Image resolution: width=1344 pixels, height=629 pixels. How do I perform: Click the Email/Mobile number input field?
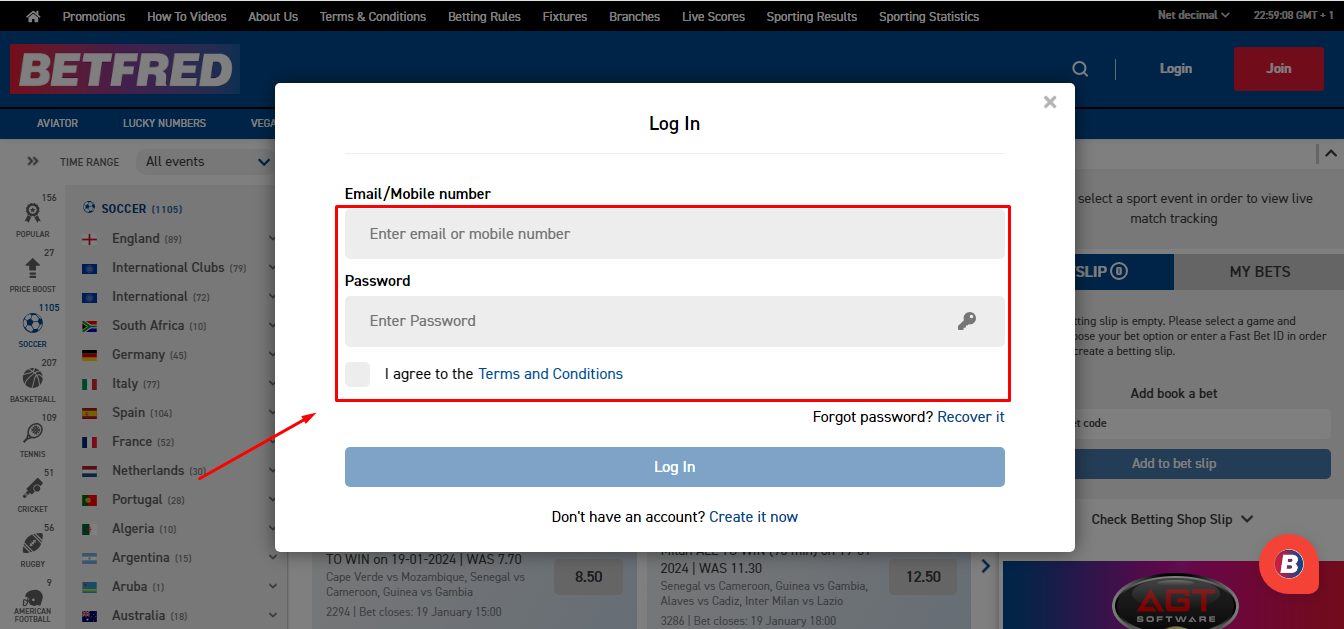[x=674, y=234]
